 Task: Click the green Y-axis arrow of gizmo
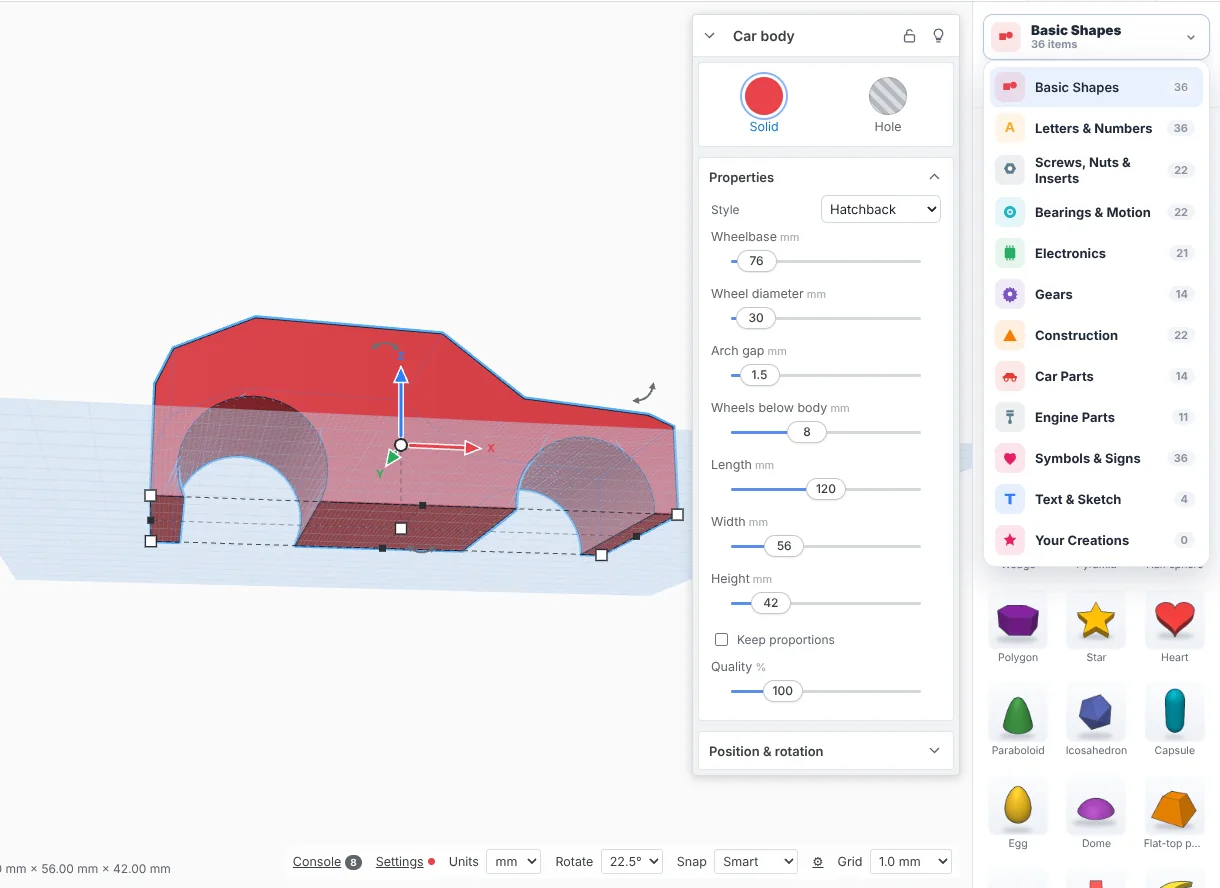[392, 459]
